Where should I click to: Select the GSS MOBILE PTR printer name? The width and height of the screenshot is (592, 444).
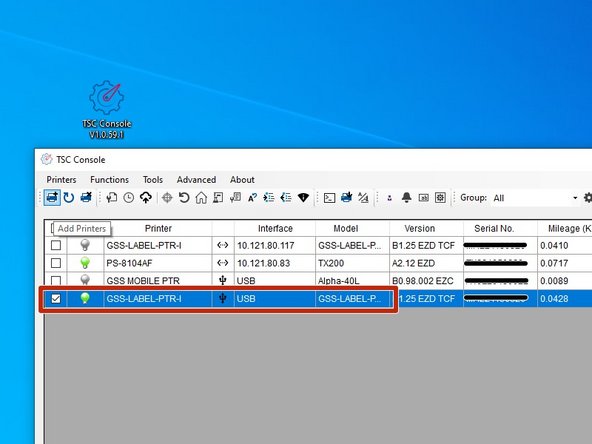point(143,281)
